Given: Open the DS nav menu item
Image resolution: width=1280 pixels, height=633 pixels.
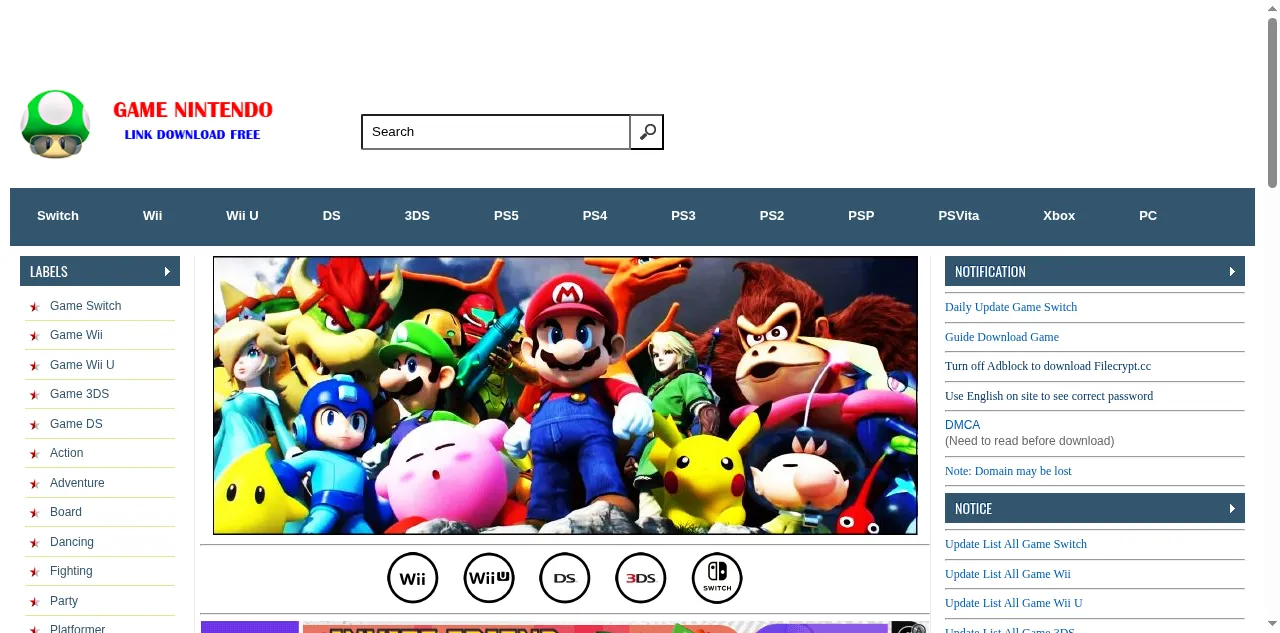Looking at the screenshot, I should 332,216.
